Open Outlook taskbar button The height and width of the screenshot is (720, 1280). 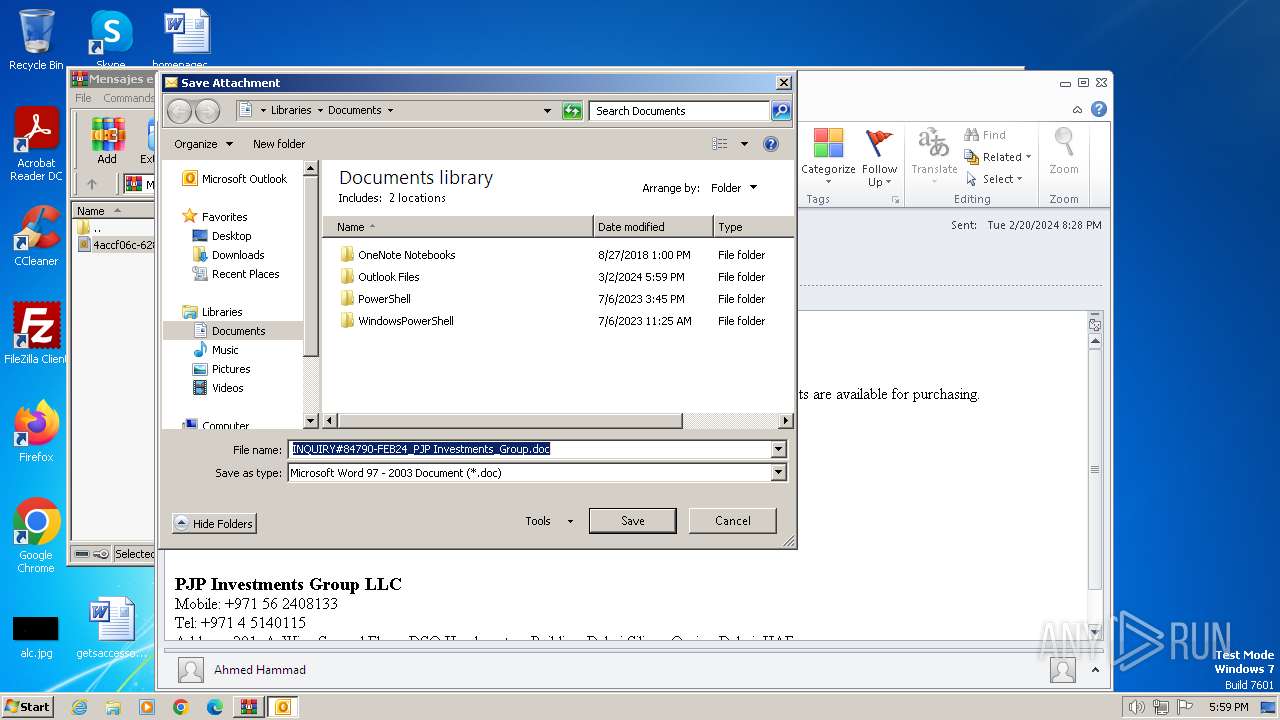[283, 707]
